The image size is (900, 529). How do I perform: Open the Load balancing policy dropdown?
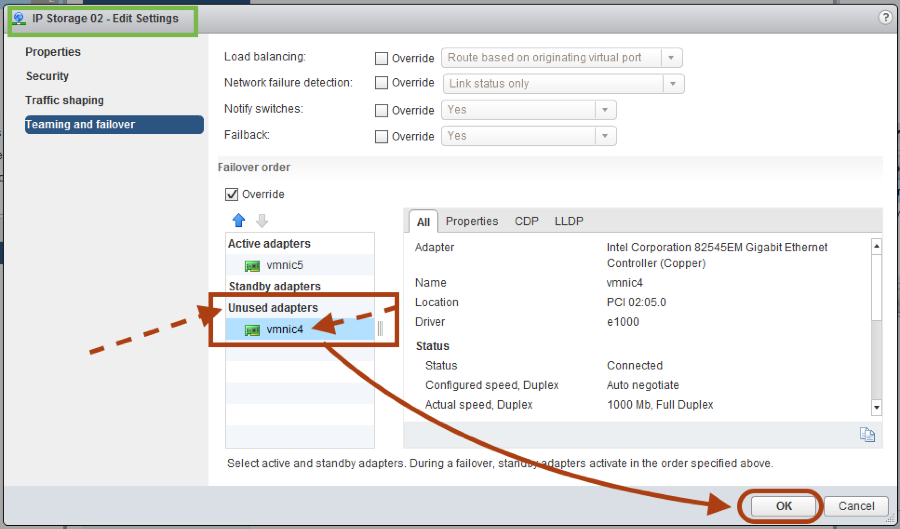tap(563, 58)
